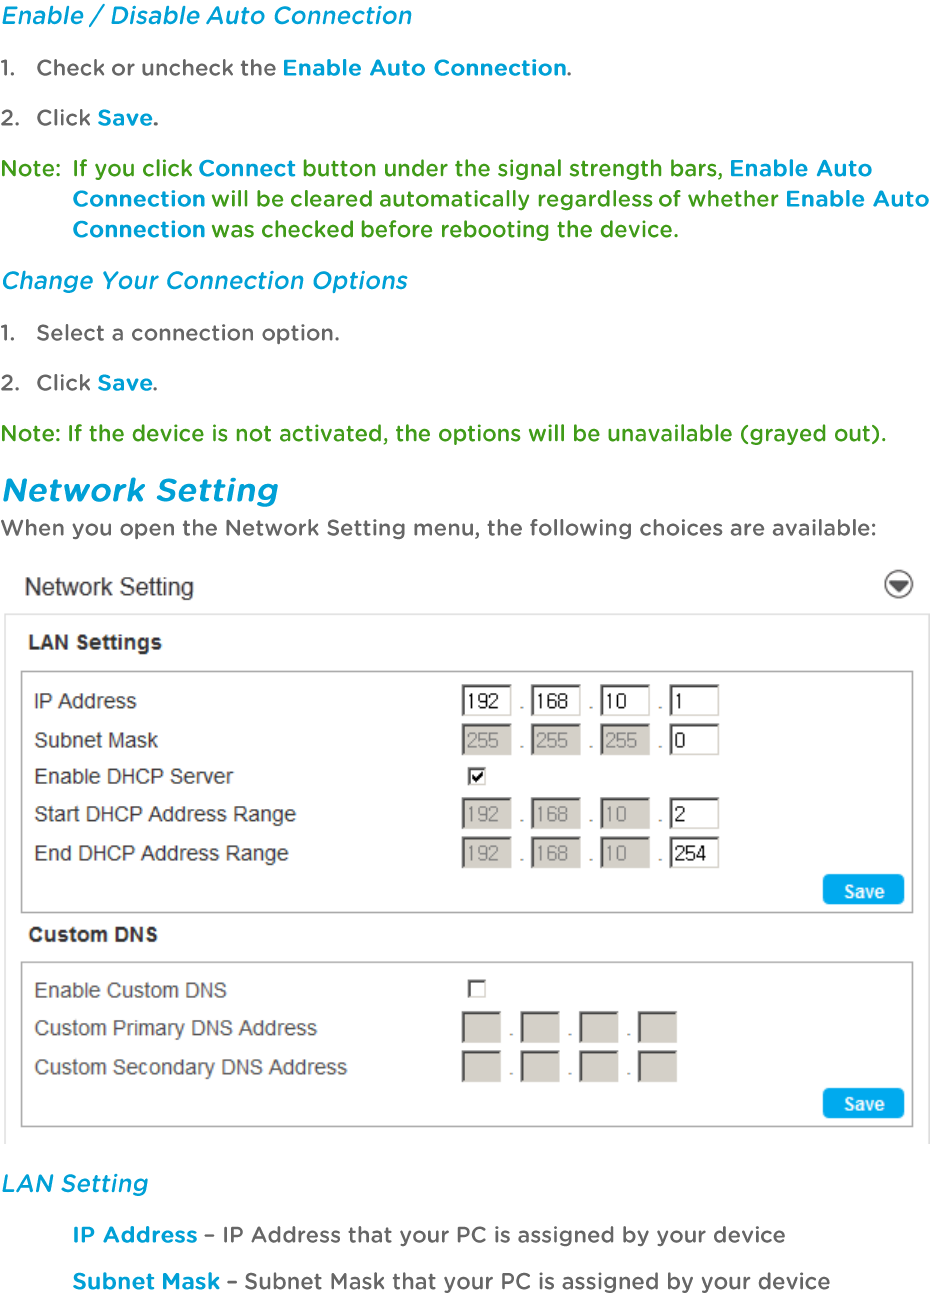The image size is (949, 1295).
Task: Select Custom Secondary DNS last octet box
Action: point(657,1067)
